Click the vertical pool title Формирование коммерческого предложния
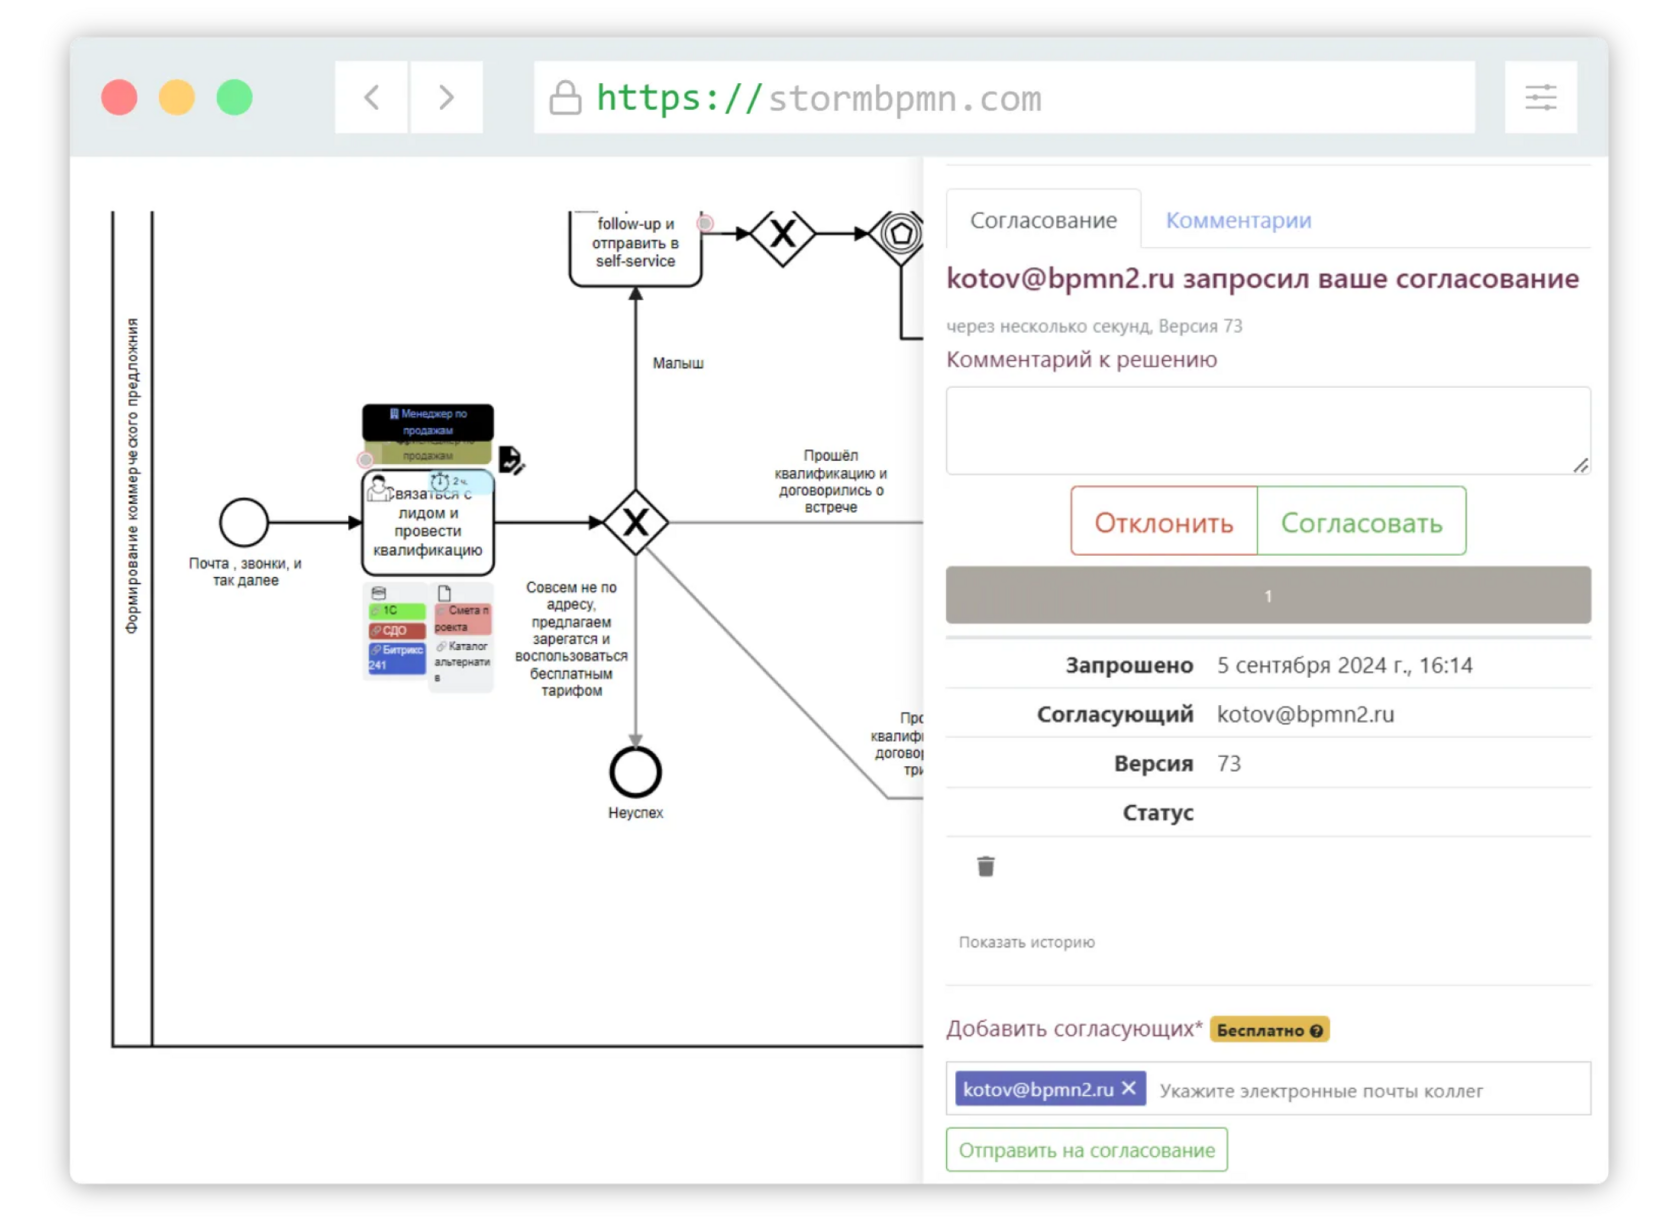Image resolution: width=1680 pixels, height=1221 pixels. click(132, 476)
